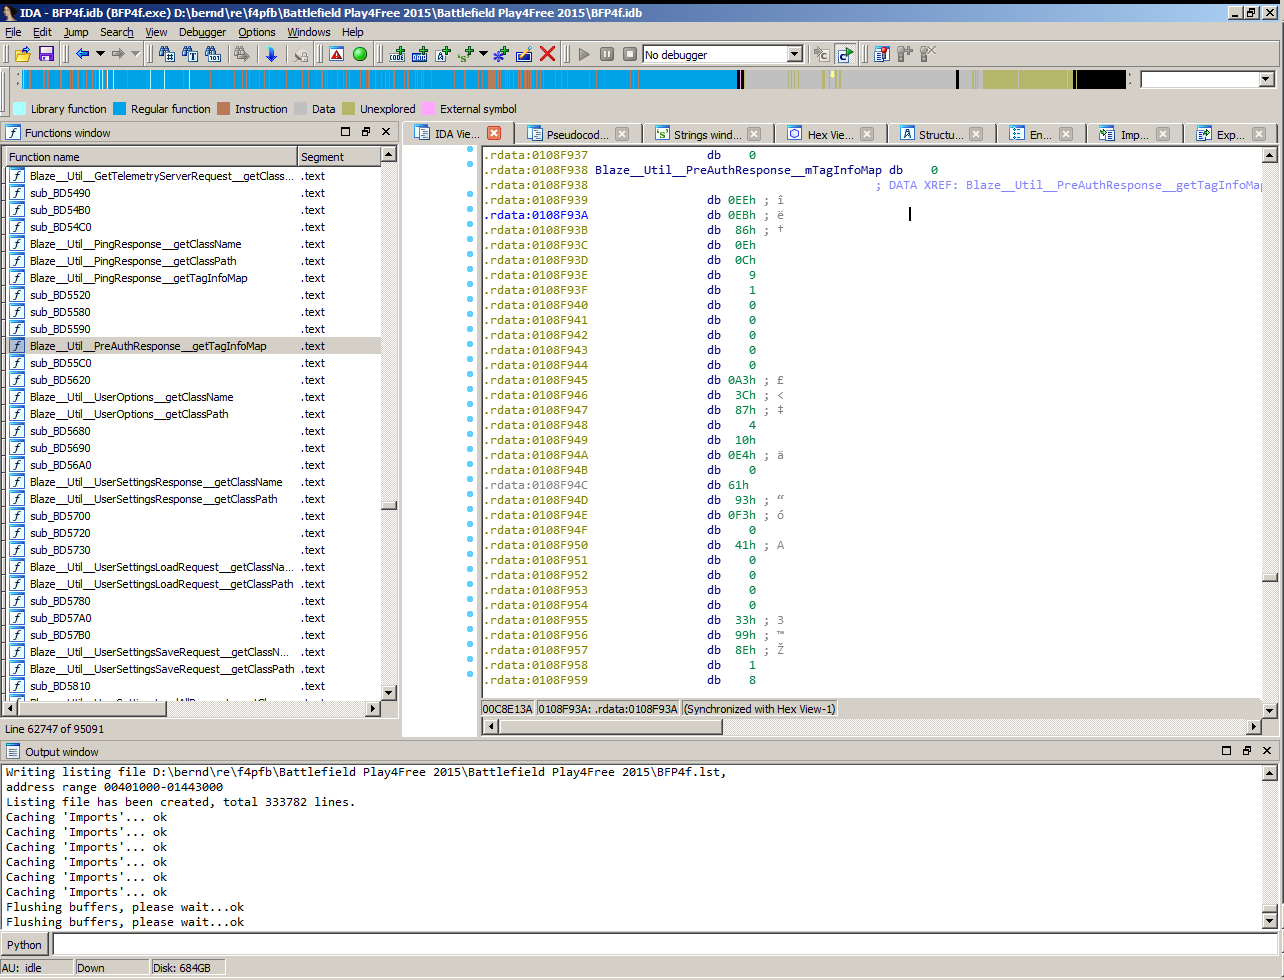This screenshot has width=1284, height=980.
Task: Select Blaze__Util__PingResponse__getTagInfoMap in the functions list
Action: coord(138,278)
